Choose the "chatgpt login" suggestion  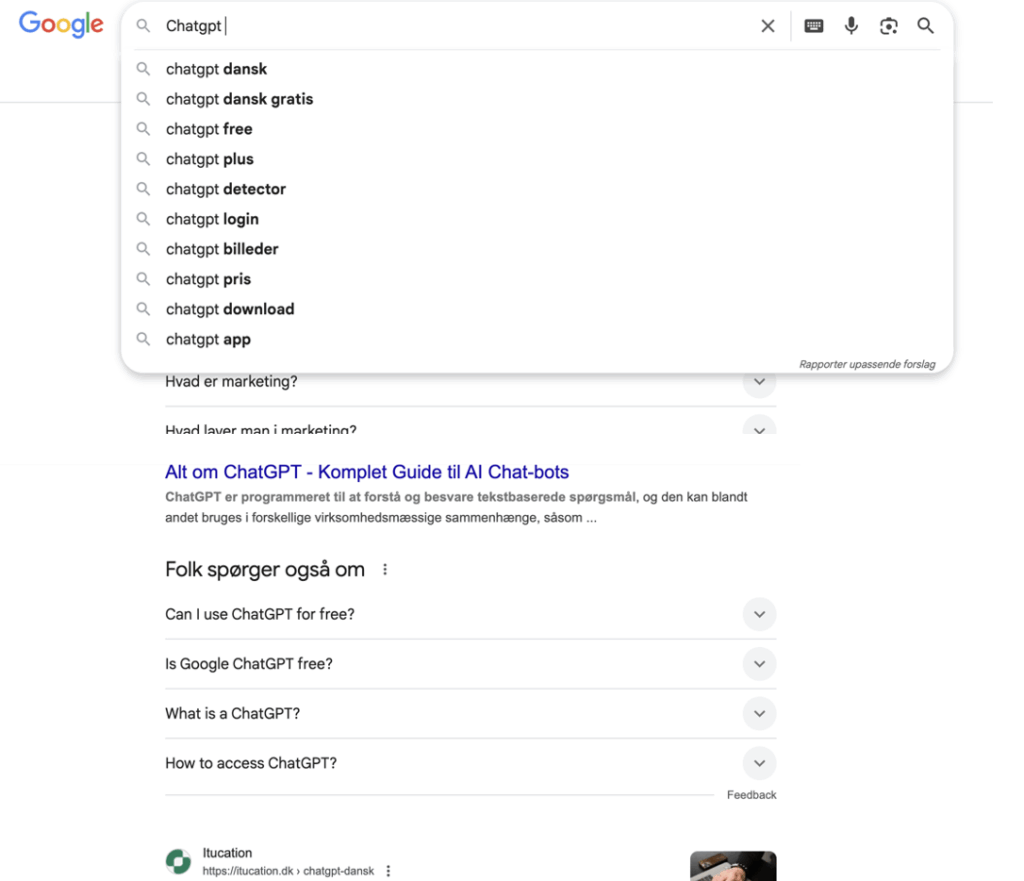(x=212, y=219)
